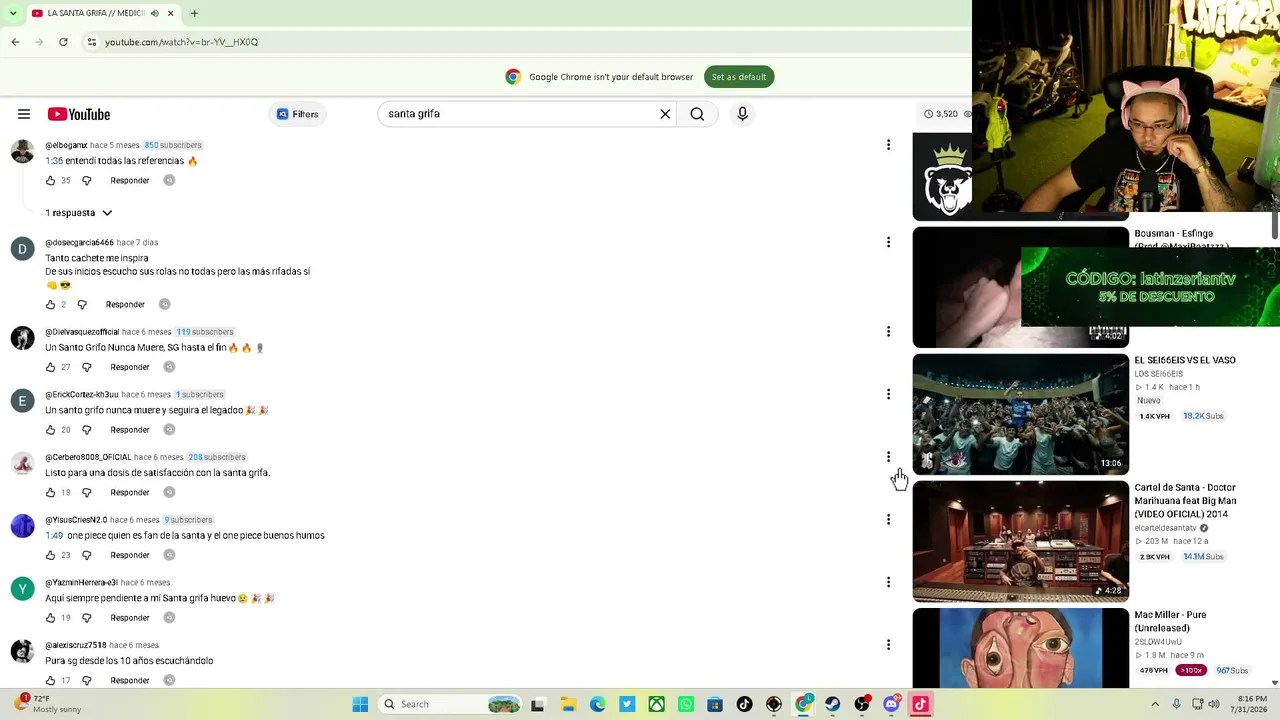Image resolution: width=1280 pixels, height=720 pixels.
Task: Open Cartel de Santa Doctor Marihuana thumbnail
Action: coord(1021,541)
